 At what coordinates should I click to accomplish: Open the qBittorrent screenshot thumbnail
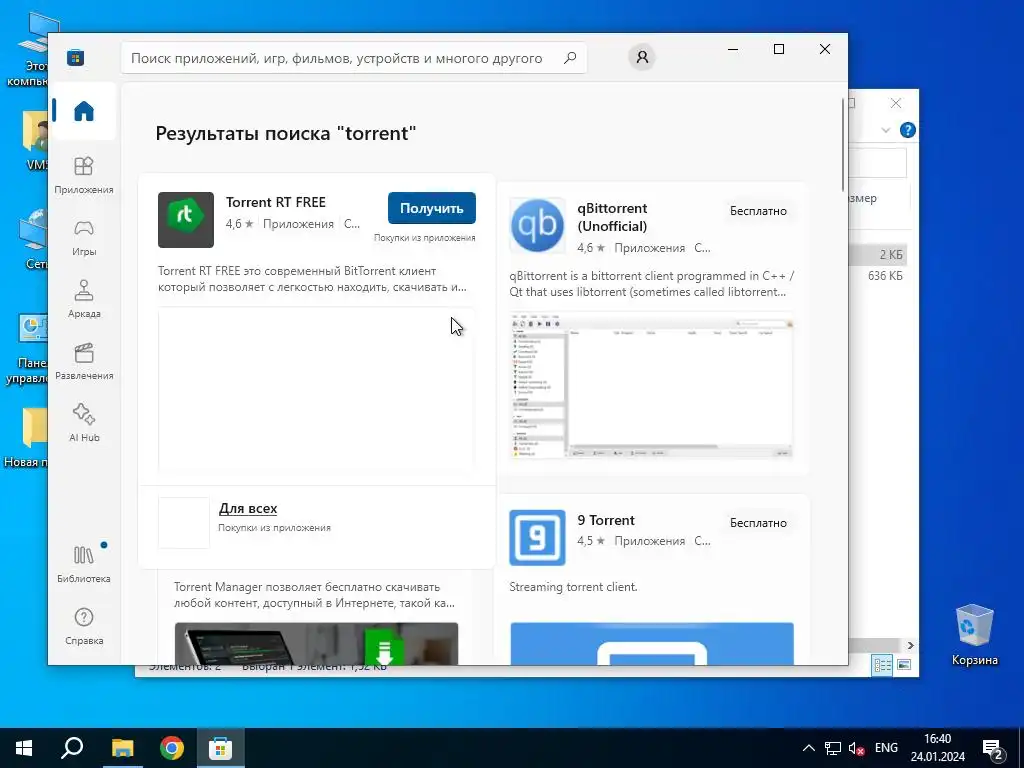tap(651, 387)
